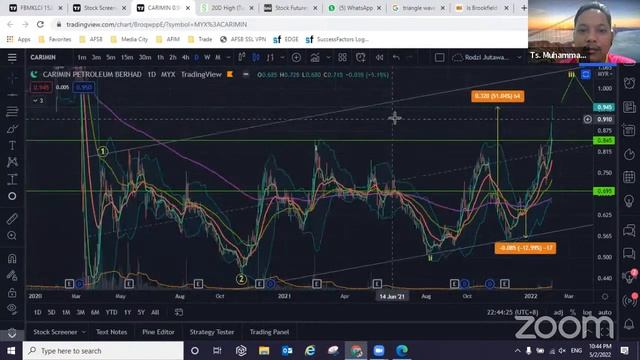Open Zoom from the Windows taskbar

[x=379, y=351]
